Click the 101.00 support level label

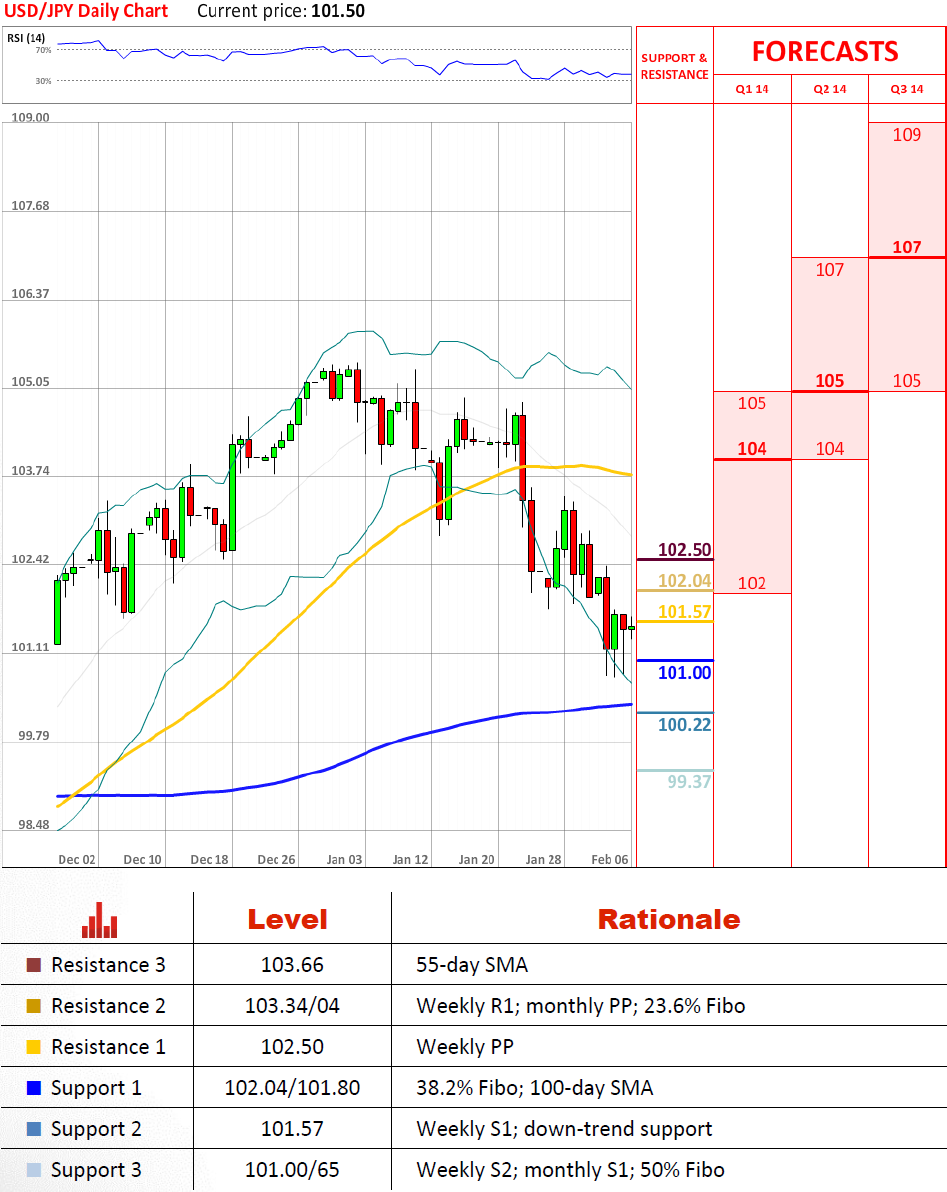[x=684, y=673]
